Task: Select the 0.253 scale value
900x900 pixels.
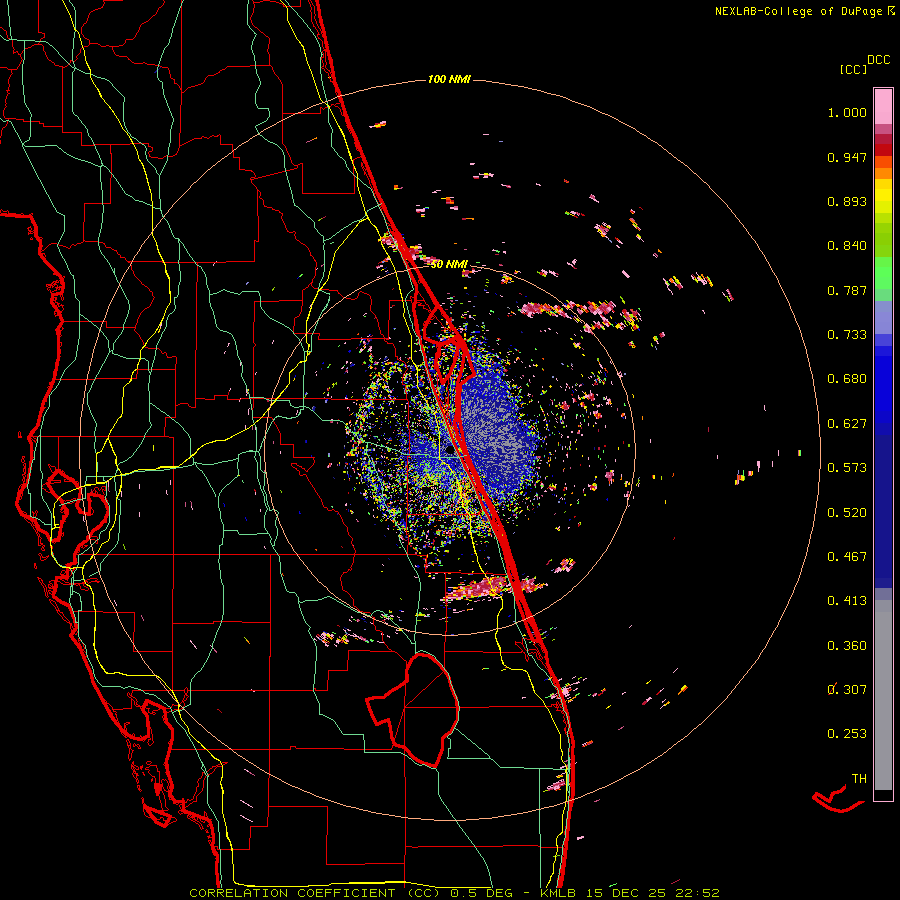Action: 847,734
